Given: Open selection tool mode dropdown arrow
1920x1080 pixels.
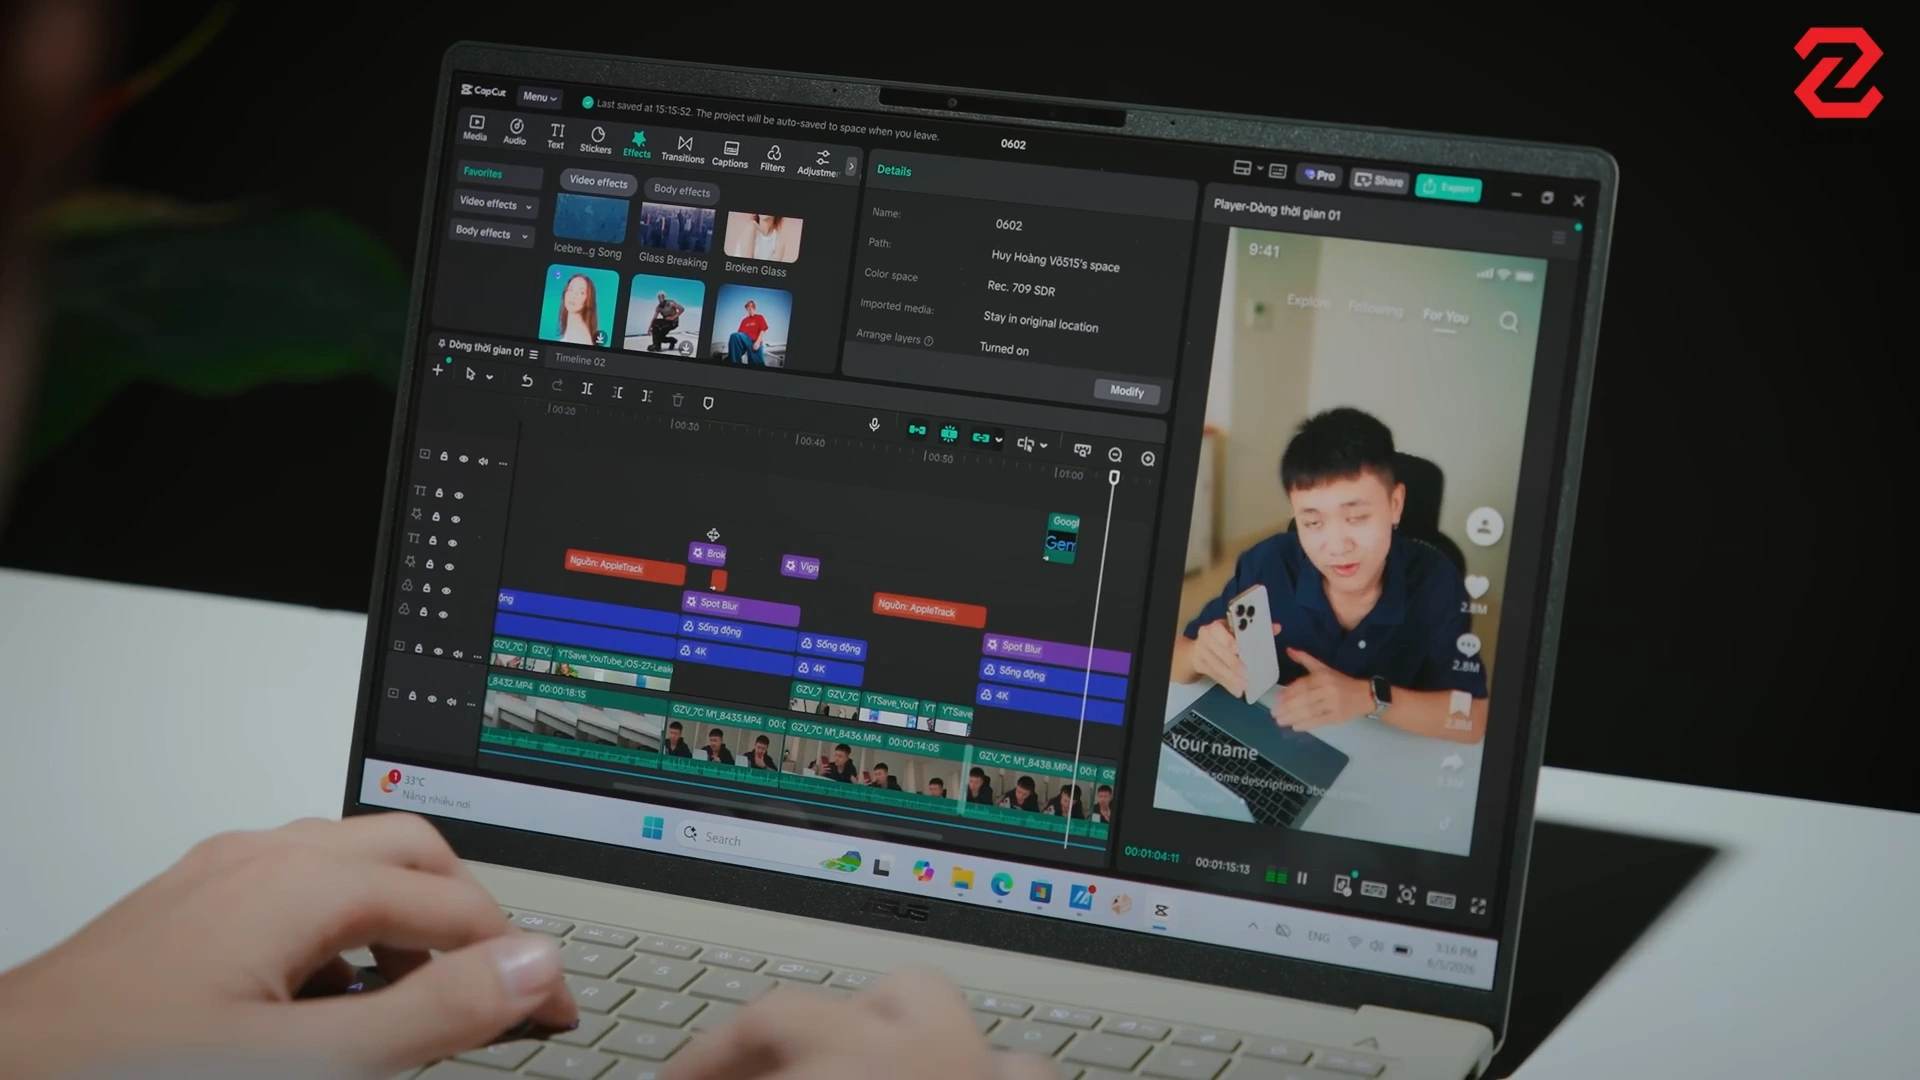Looking at the screenshot, I should point(489,377).
